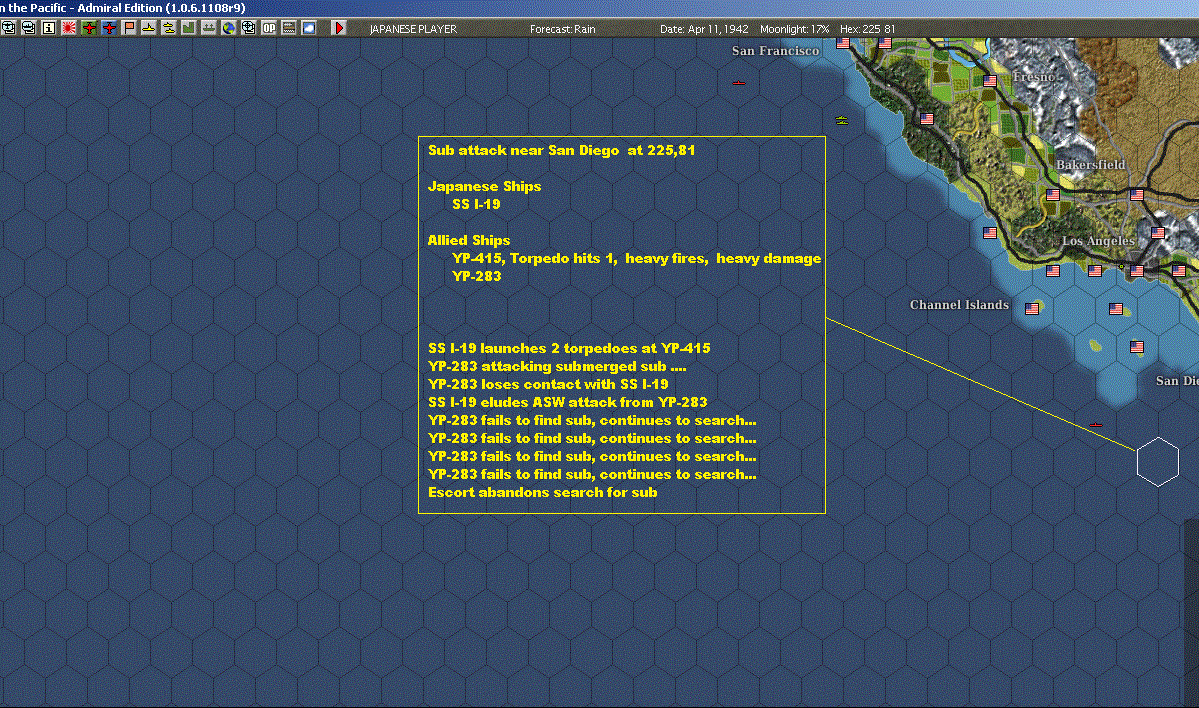The width and height of the screenshot is (1199, 708).
Task: Click the Bakersfield map label
Action: 1090,164
